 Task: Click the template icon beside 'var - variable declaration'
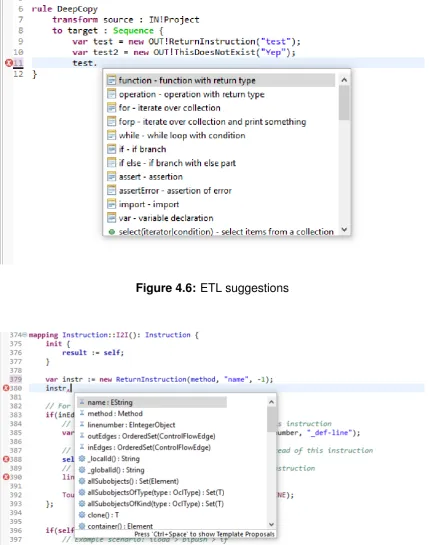coord(111,218)
